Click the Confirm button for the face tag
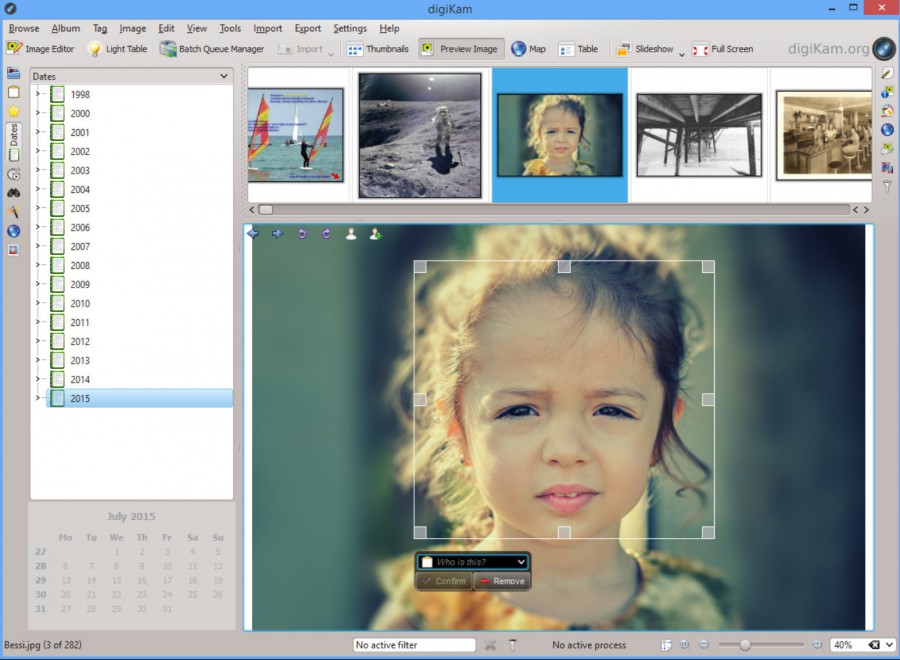900x660 pixels. tap(443, 580)
